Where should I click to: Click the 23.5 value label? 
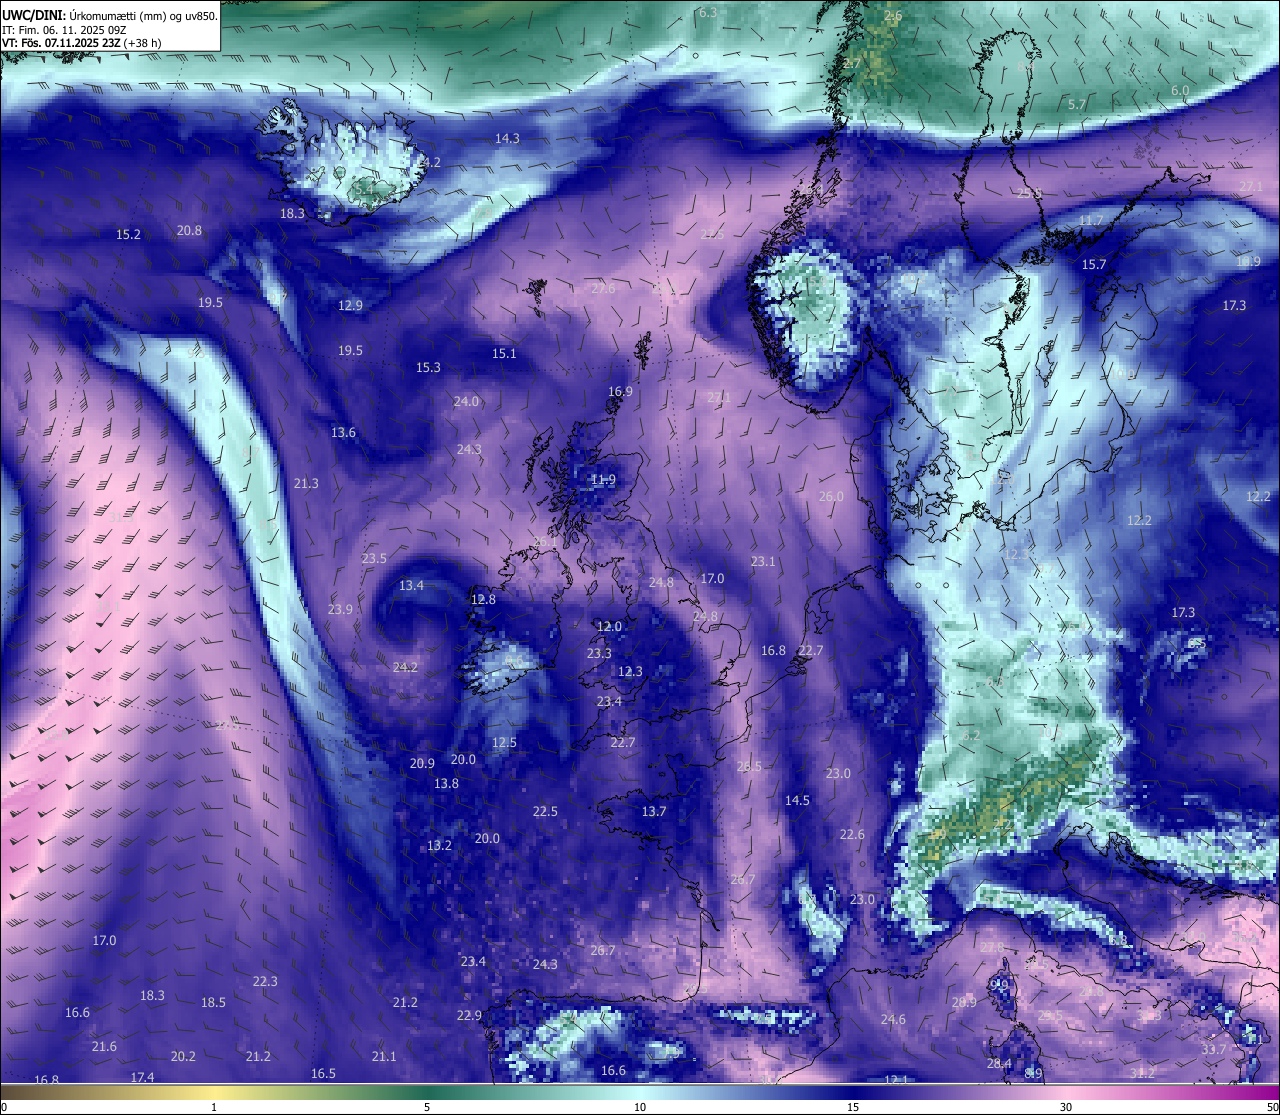[374, 558]
